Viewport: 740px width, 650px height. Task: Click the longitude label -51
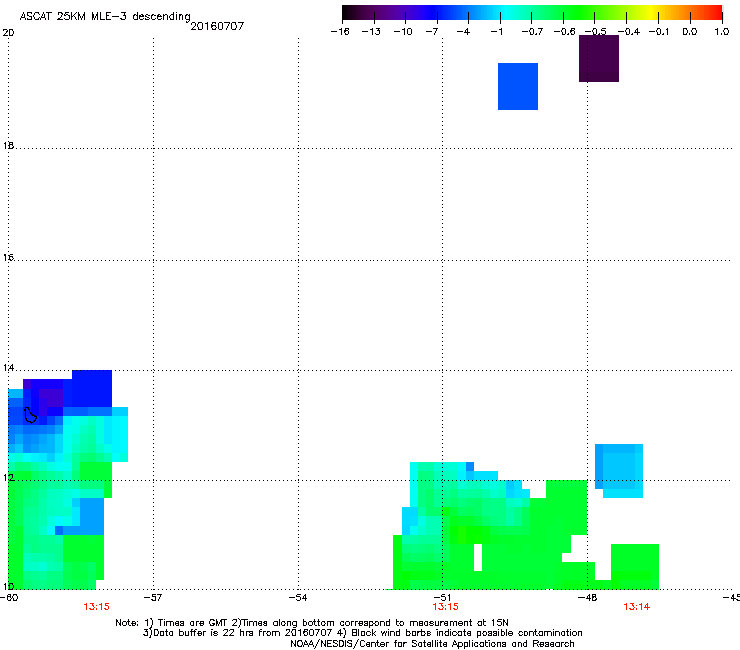[442, 598]
